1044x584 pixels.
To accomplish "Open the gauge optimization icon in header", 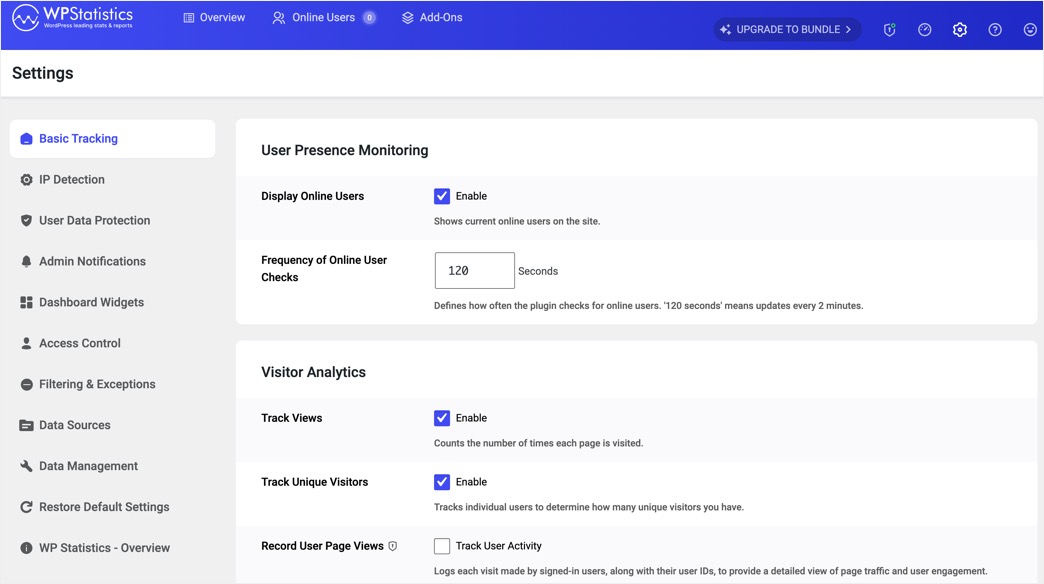I will click(x=924, y=29).
